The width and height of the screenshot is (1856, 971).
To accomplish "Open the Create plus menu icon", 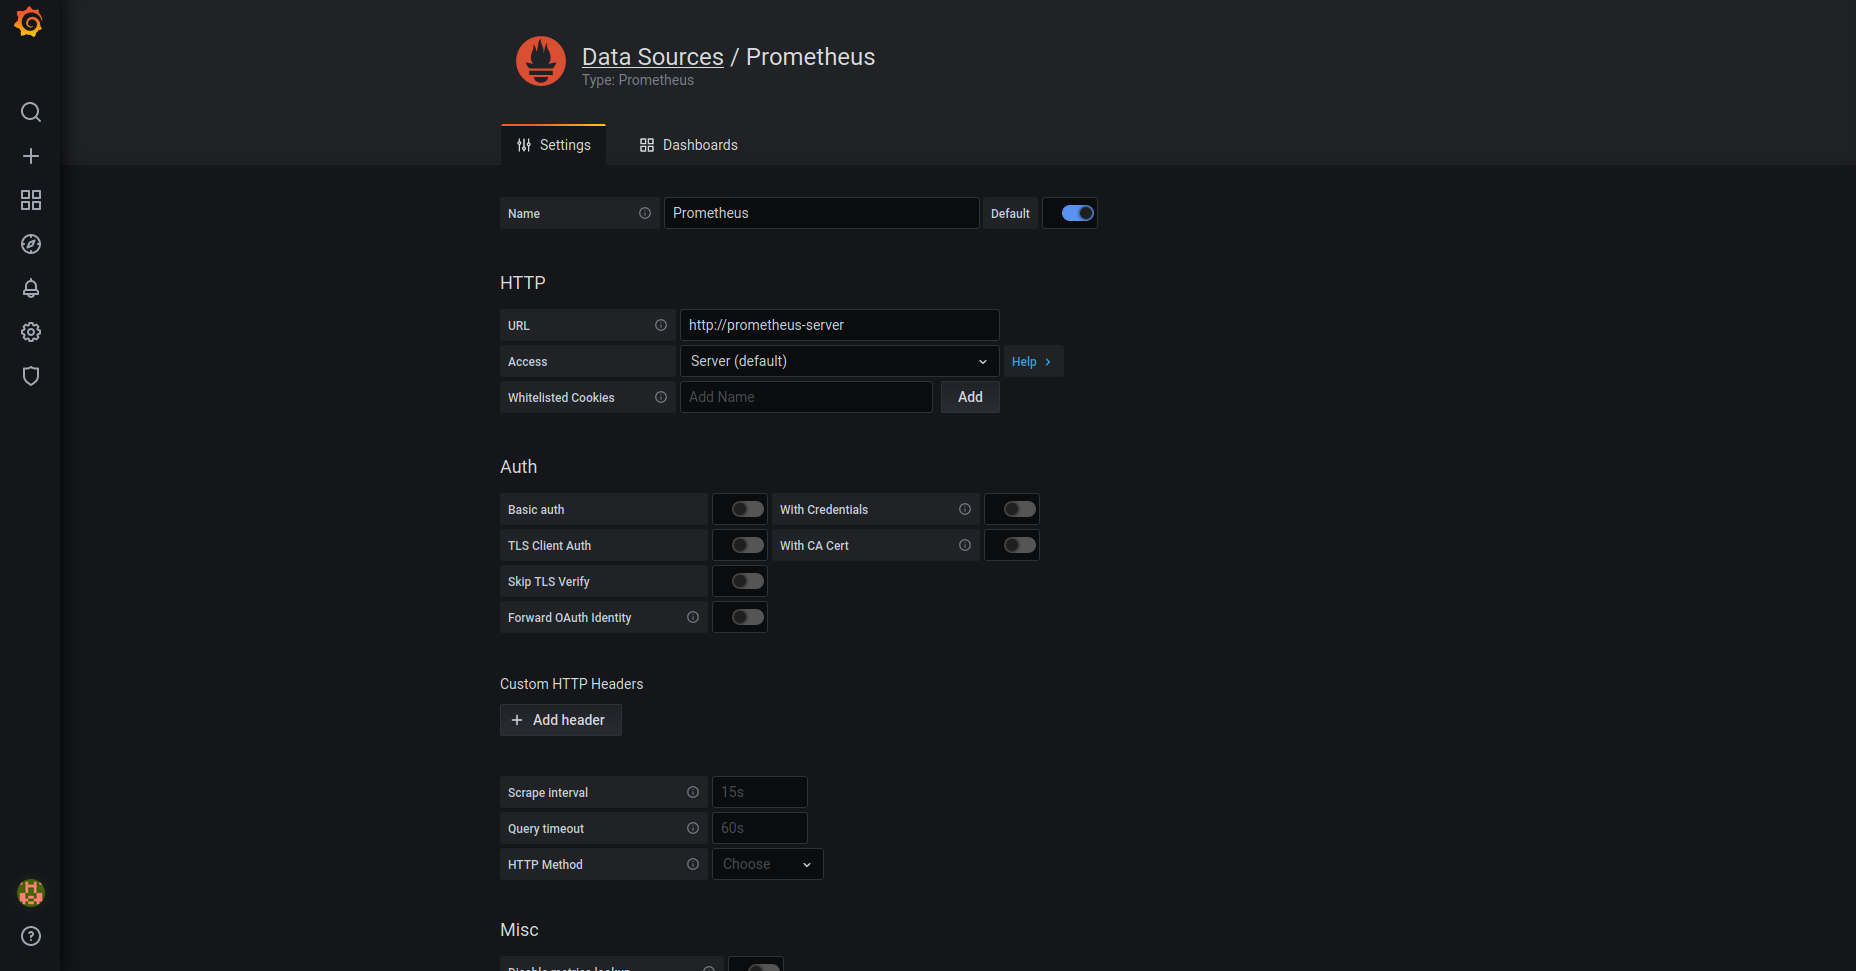I will [x=31, y=156].
